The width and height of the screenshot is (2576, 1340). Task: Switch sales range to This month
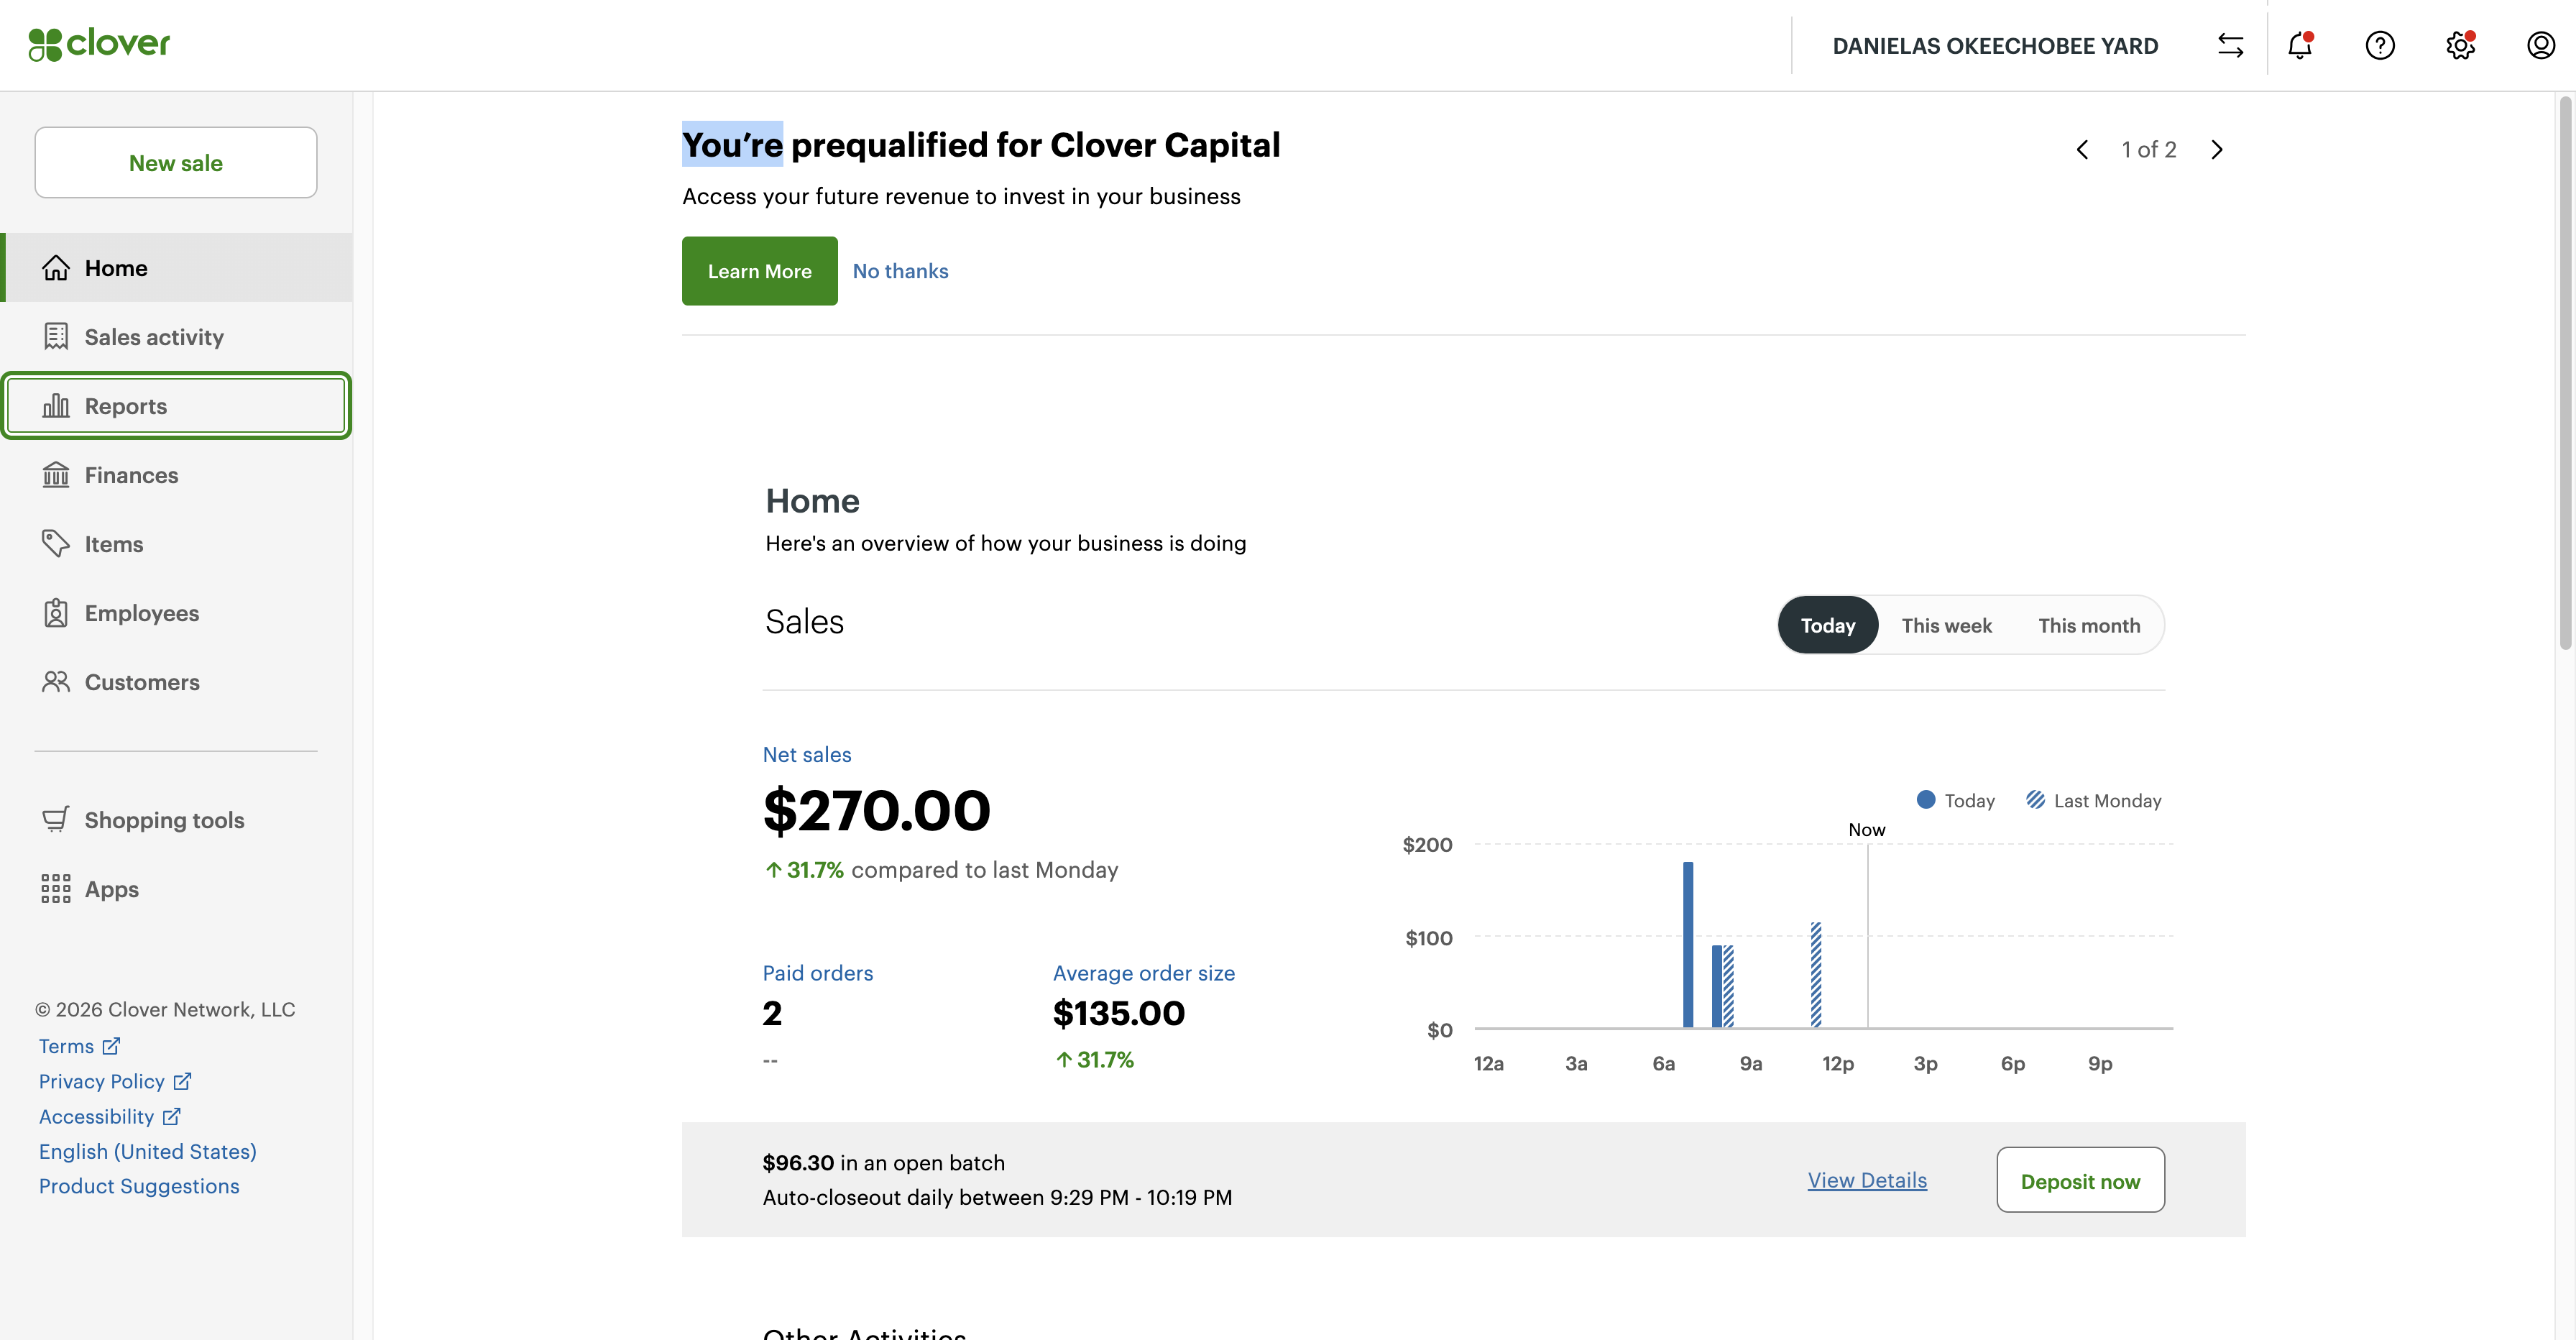click(2089, 625)
